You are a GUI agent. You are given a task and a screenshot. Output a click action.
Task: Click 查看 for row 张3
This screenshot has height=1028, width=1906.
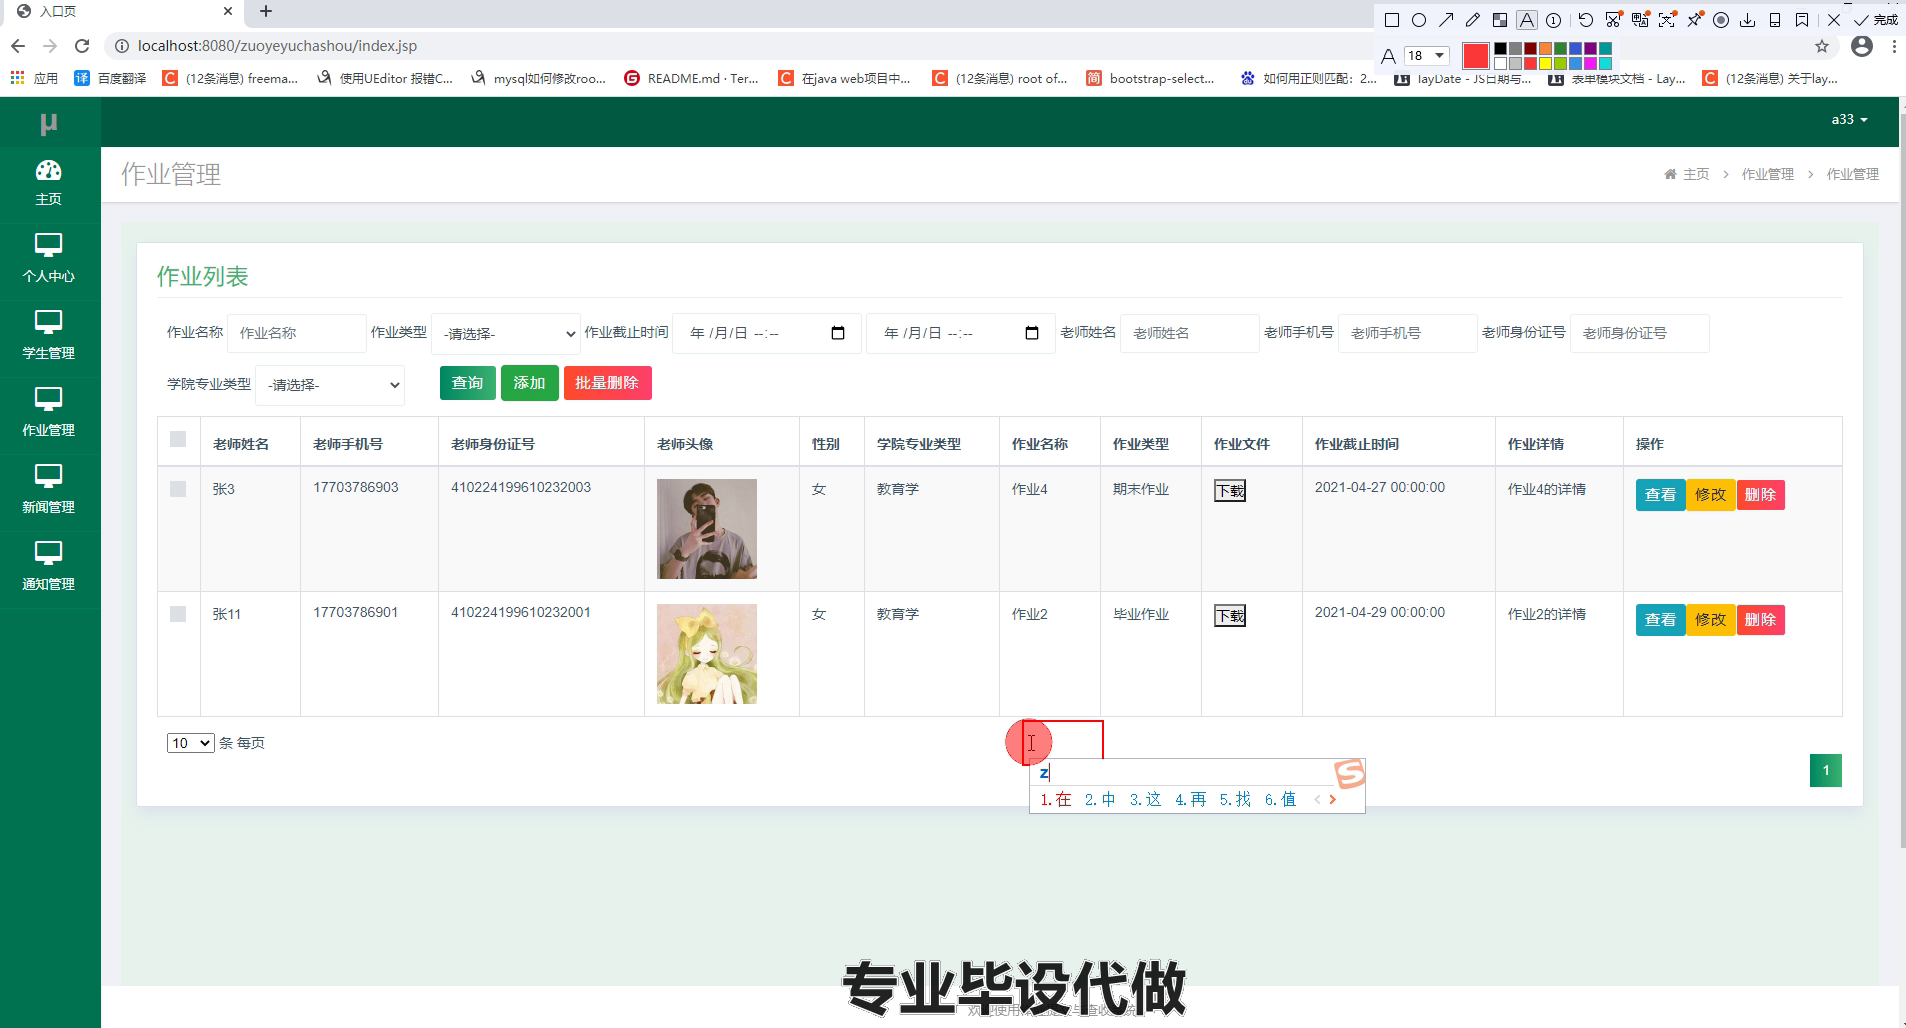(1660, 495)
